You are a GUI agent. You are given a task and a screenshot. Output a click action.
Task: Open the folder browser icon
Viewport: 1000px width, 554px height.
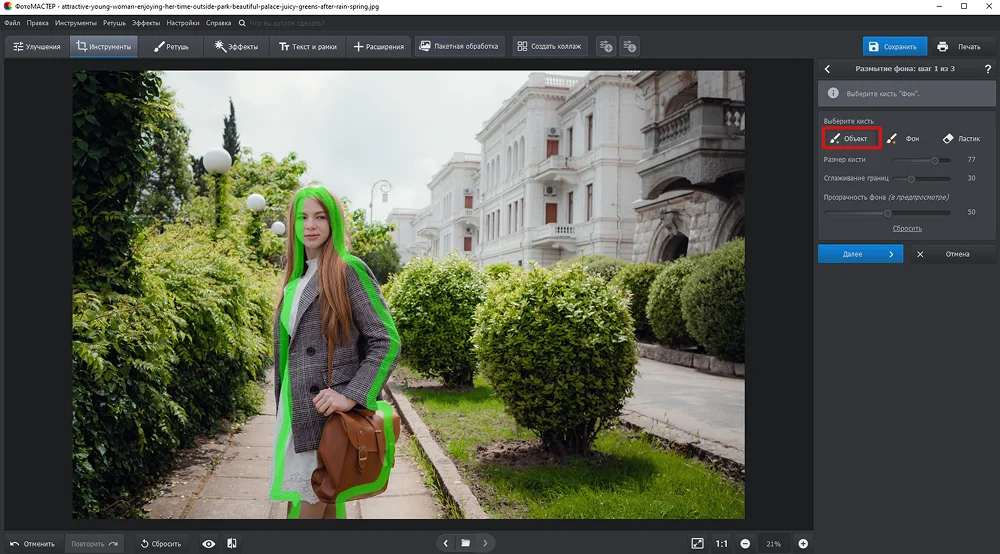tap(466, 543)
